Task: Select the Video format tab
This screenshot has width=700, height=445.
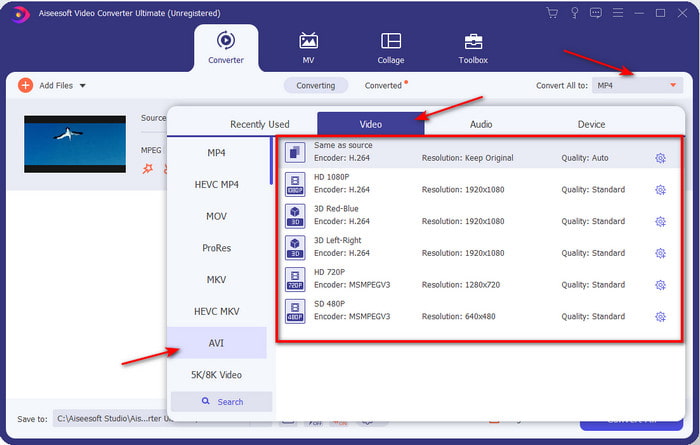Action: pos(371,124)
